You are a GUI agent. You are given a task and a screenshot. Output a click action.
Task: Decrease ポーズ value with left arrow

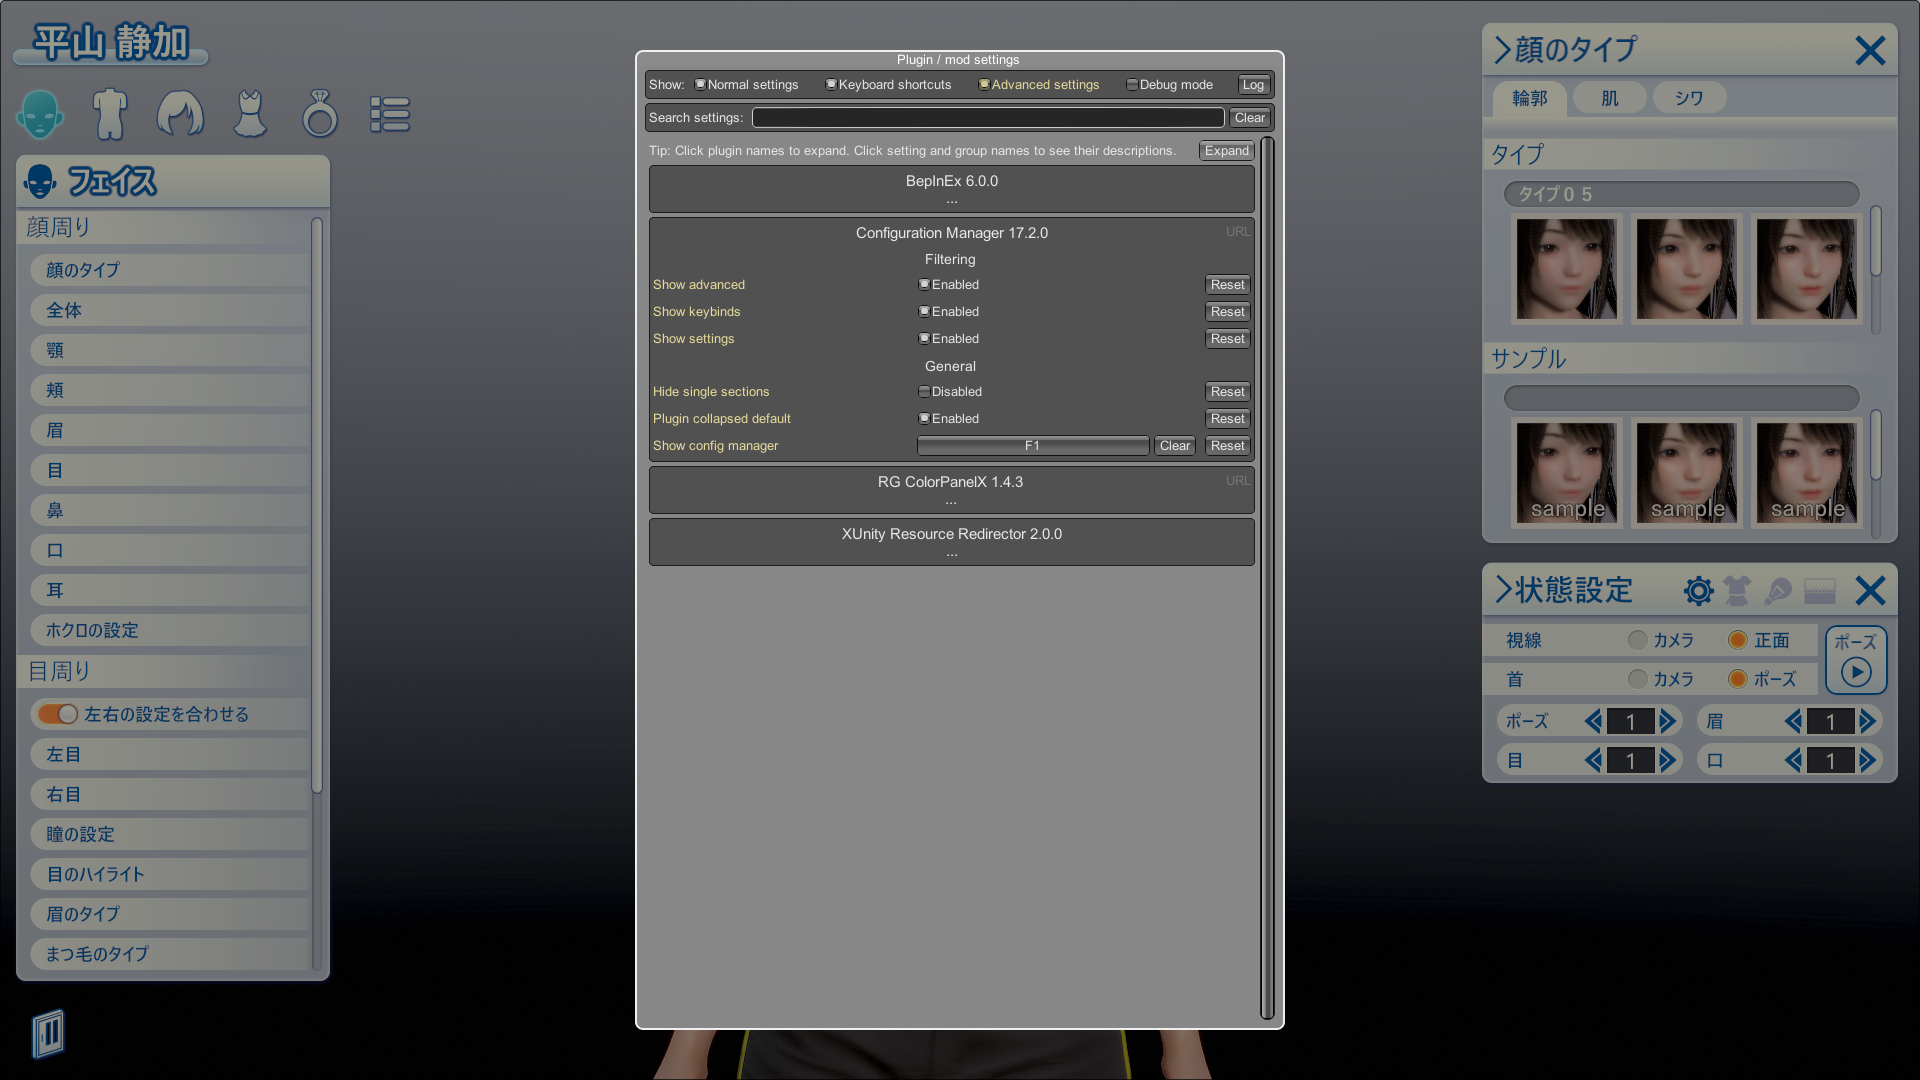coord(1594,721)
